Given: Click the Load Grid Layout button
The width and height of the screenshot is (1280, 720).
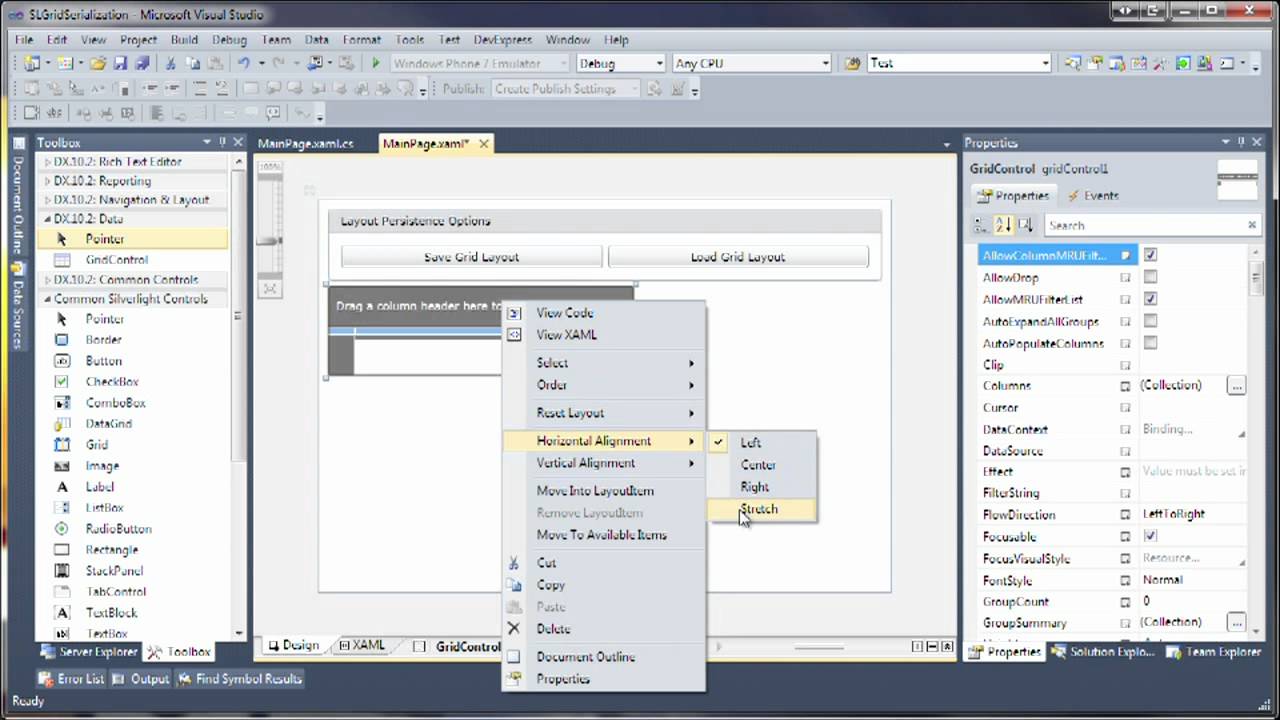Looking at the screenshot, I should pyautogui.click(x=738, y=257).
